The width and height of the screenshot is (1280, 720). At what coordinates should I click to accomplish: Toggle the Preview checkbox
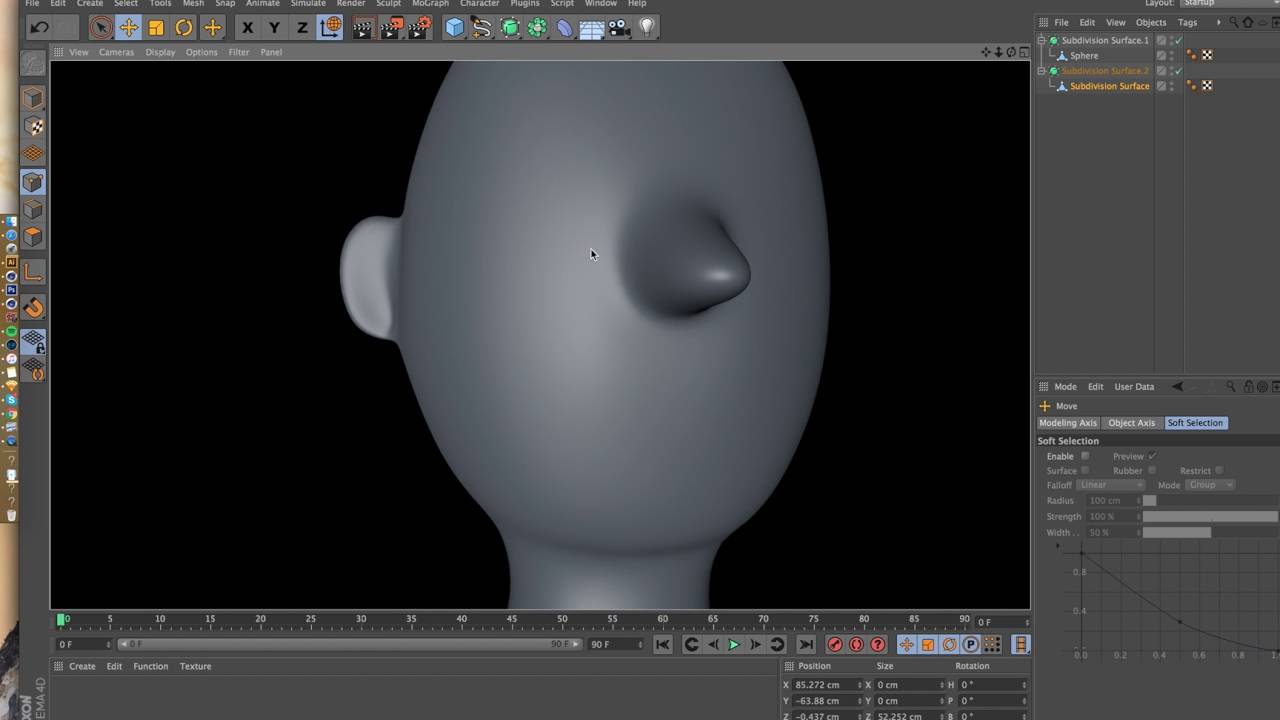point(1152,456)
